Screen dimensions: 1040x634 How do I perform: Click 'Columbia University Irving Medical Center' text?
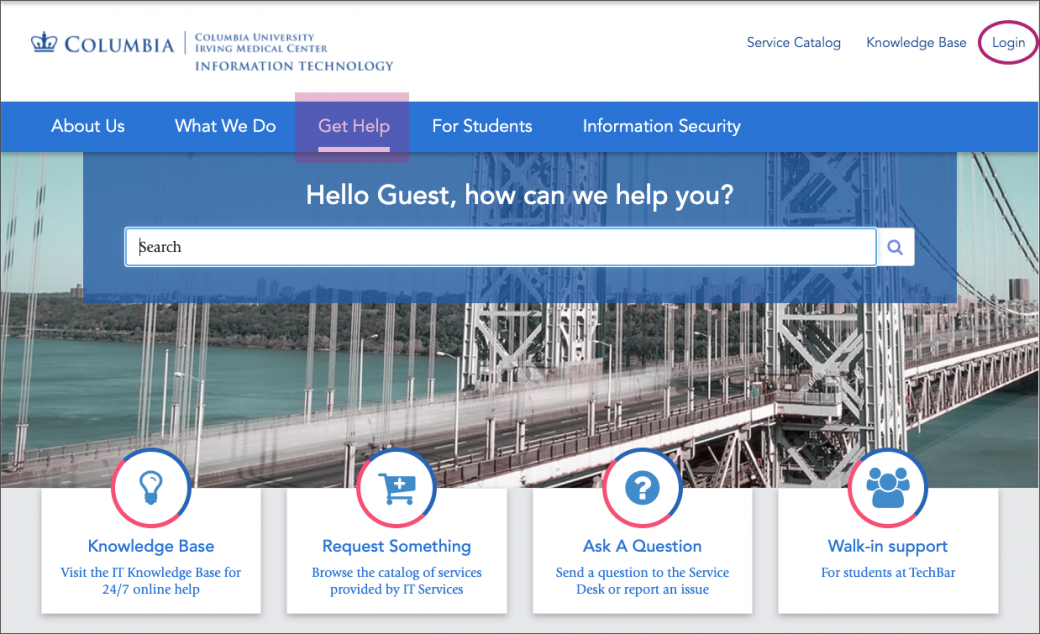[261, 43]
